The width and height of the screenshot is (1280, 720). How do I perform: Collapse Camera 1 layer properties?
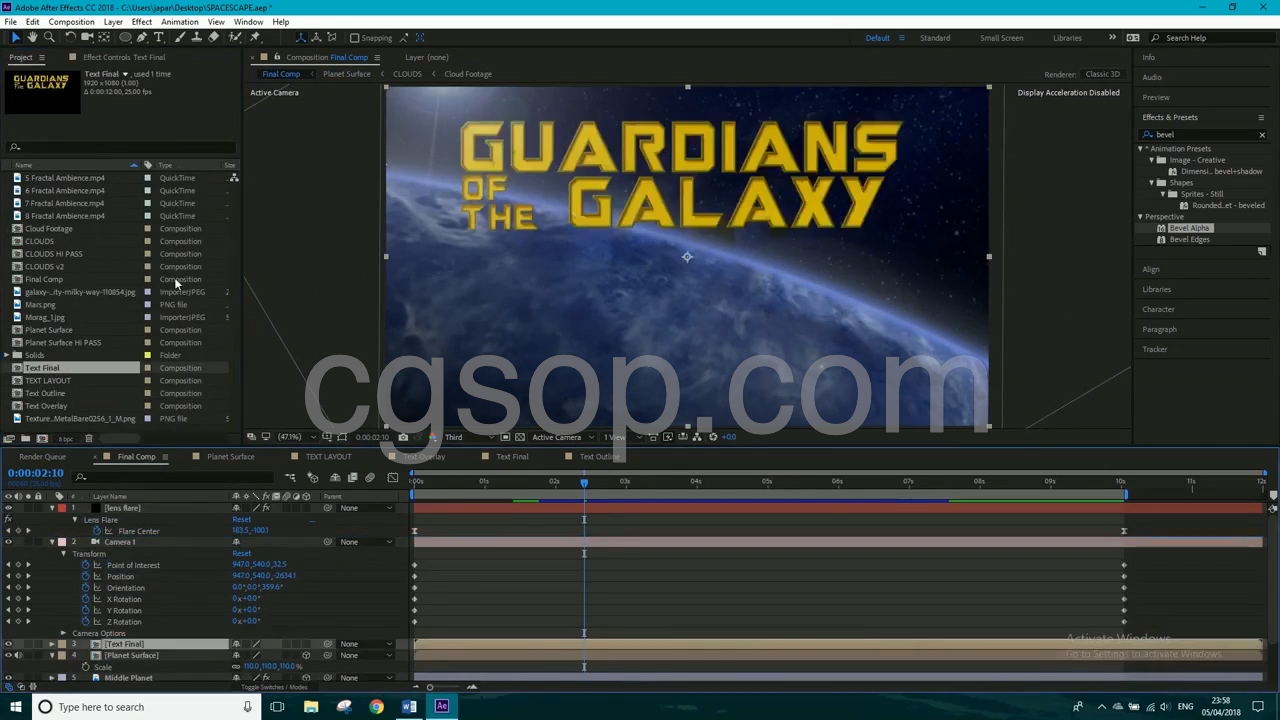coord(52,542)
